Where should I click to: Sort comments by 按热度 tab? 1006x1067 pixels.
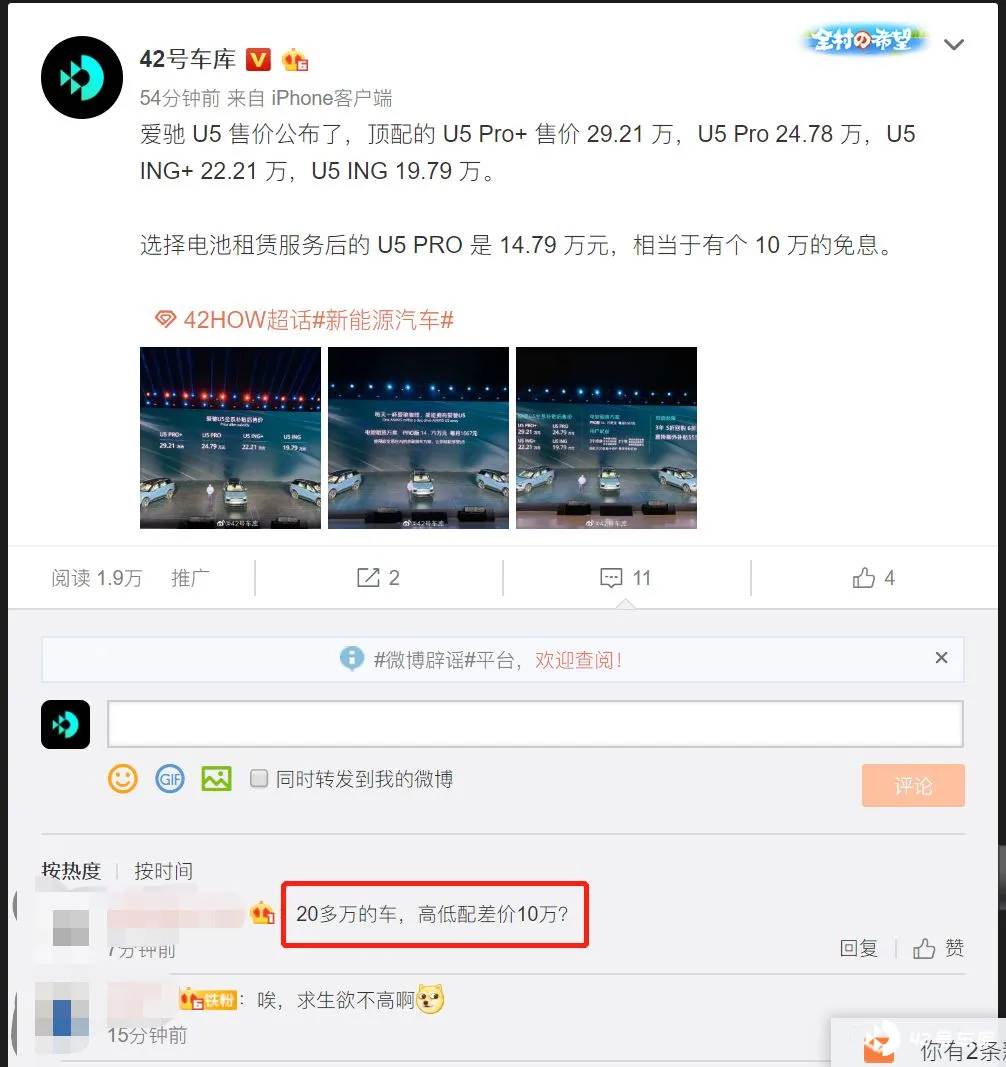(x=71, y=870)
